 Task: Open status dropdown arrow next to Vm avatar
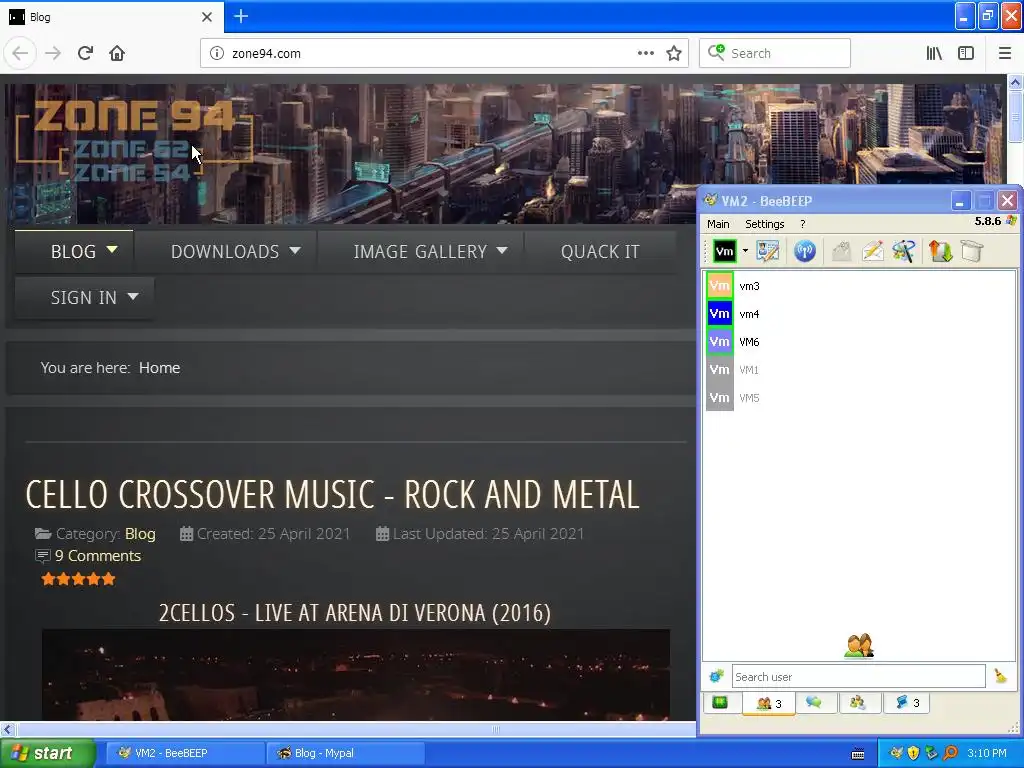coord(744,251)
